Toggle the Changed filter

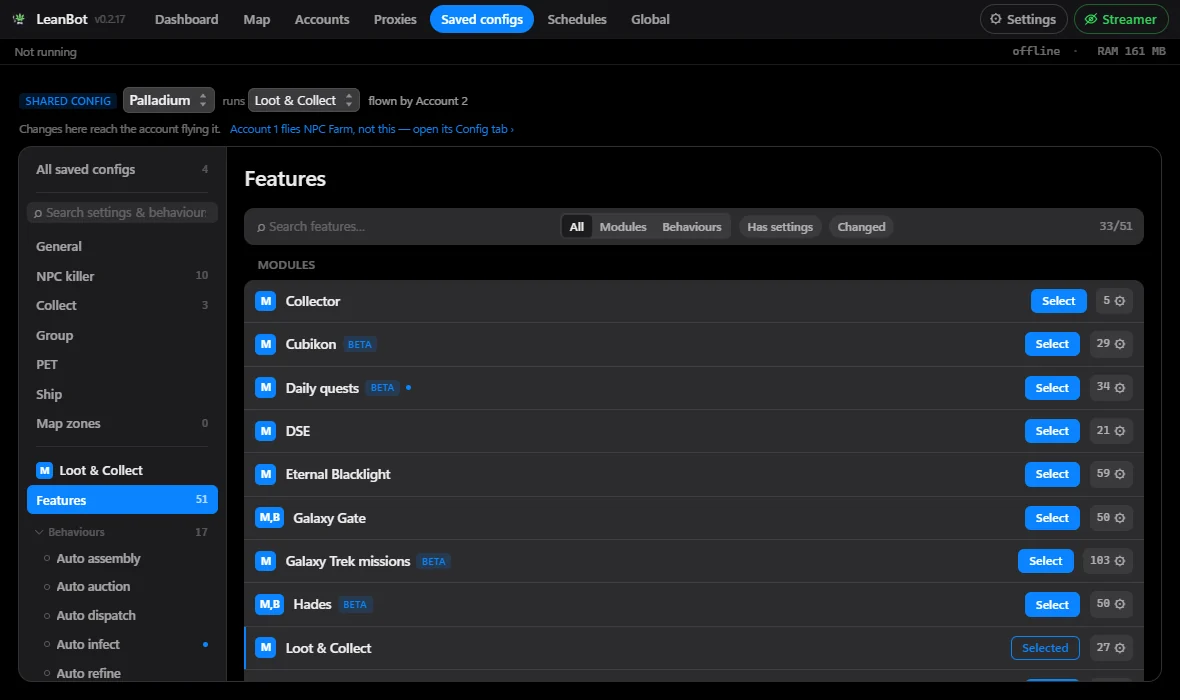pos(861,227)
